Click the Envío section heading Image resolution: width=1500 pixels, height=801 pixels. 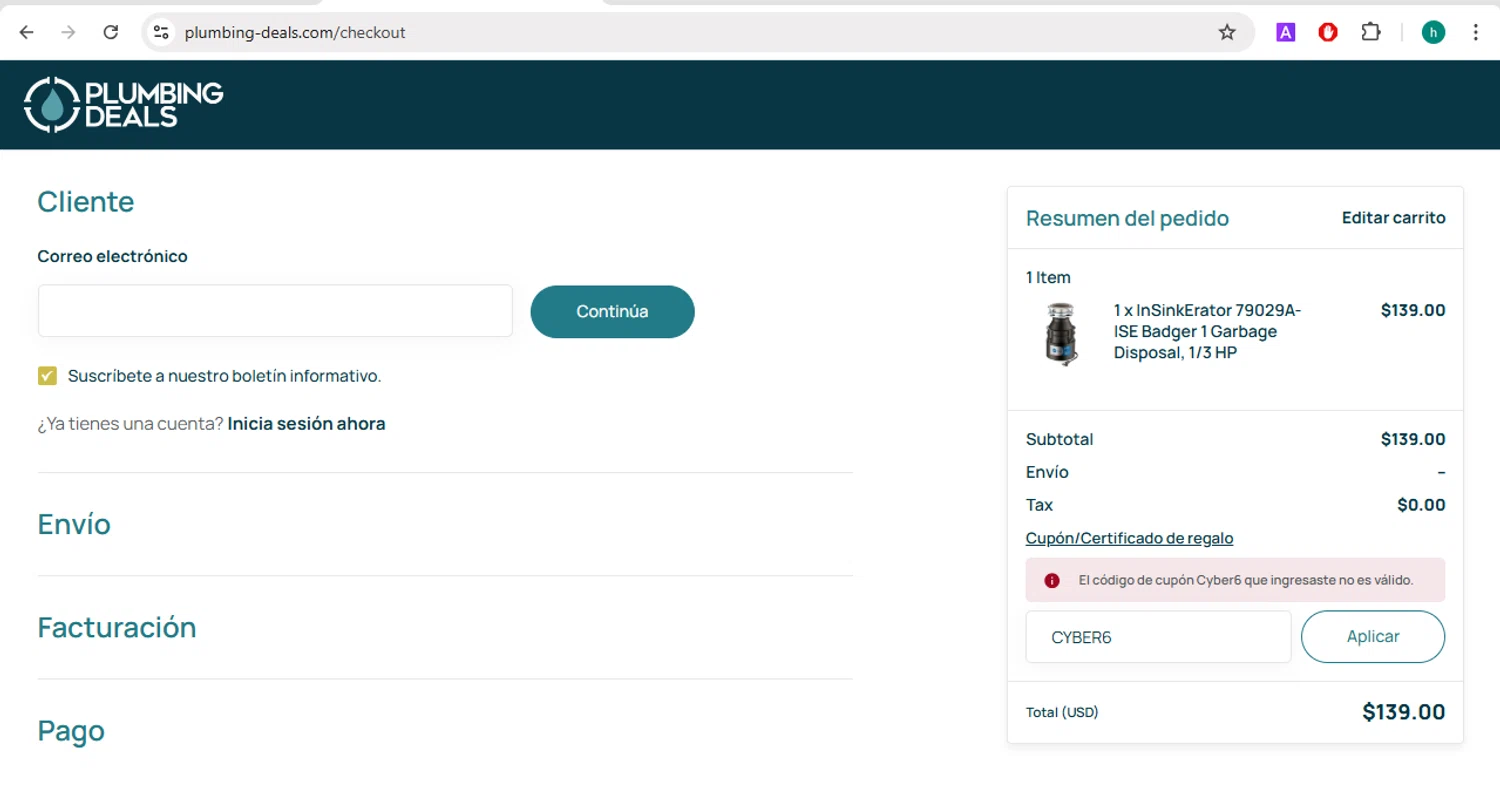point(74,524)
